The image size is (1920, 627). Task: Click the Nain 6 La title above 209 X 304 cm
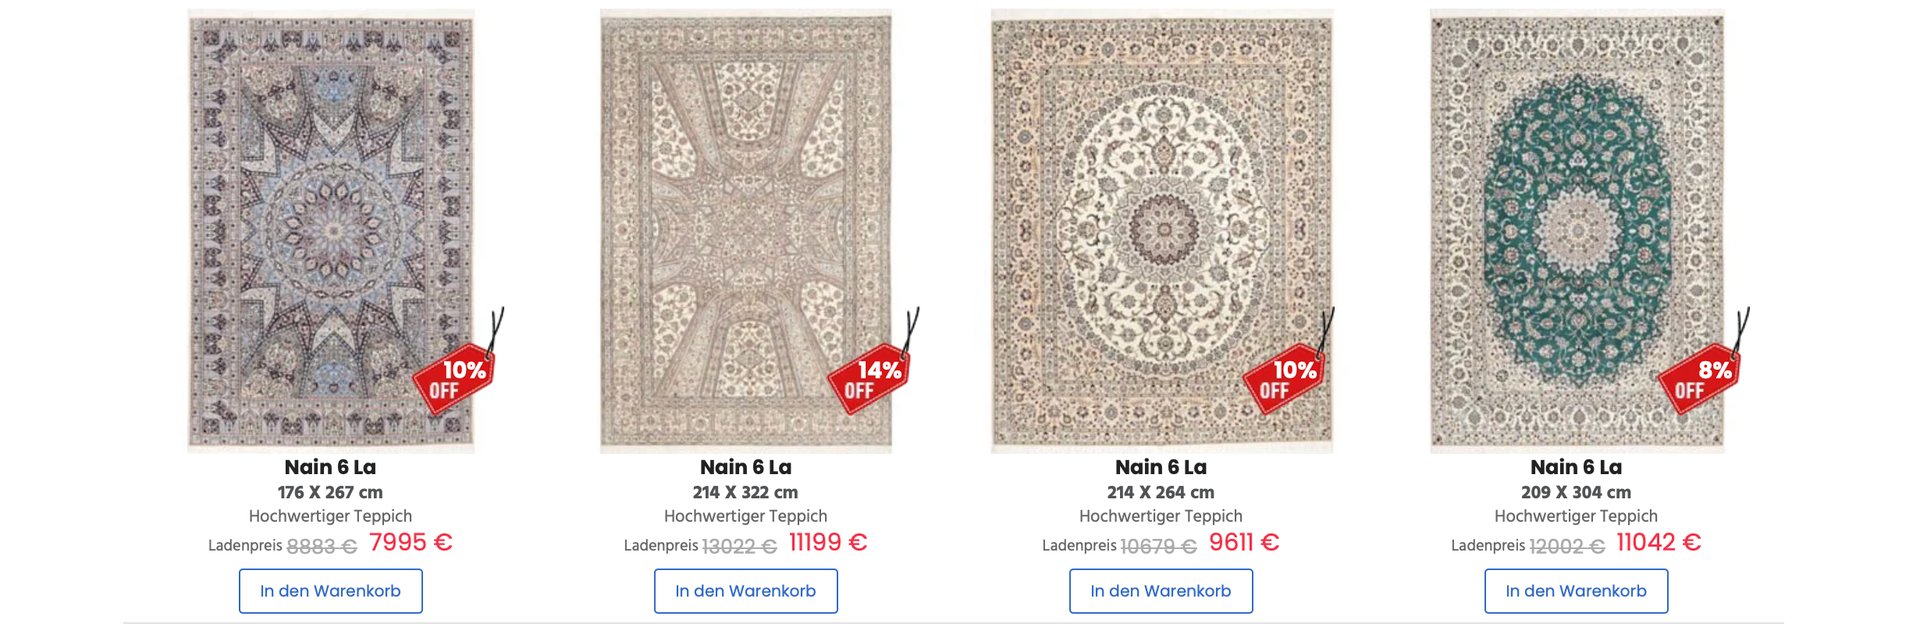tap(1576, 467)
